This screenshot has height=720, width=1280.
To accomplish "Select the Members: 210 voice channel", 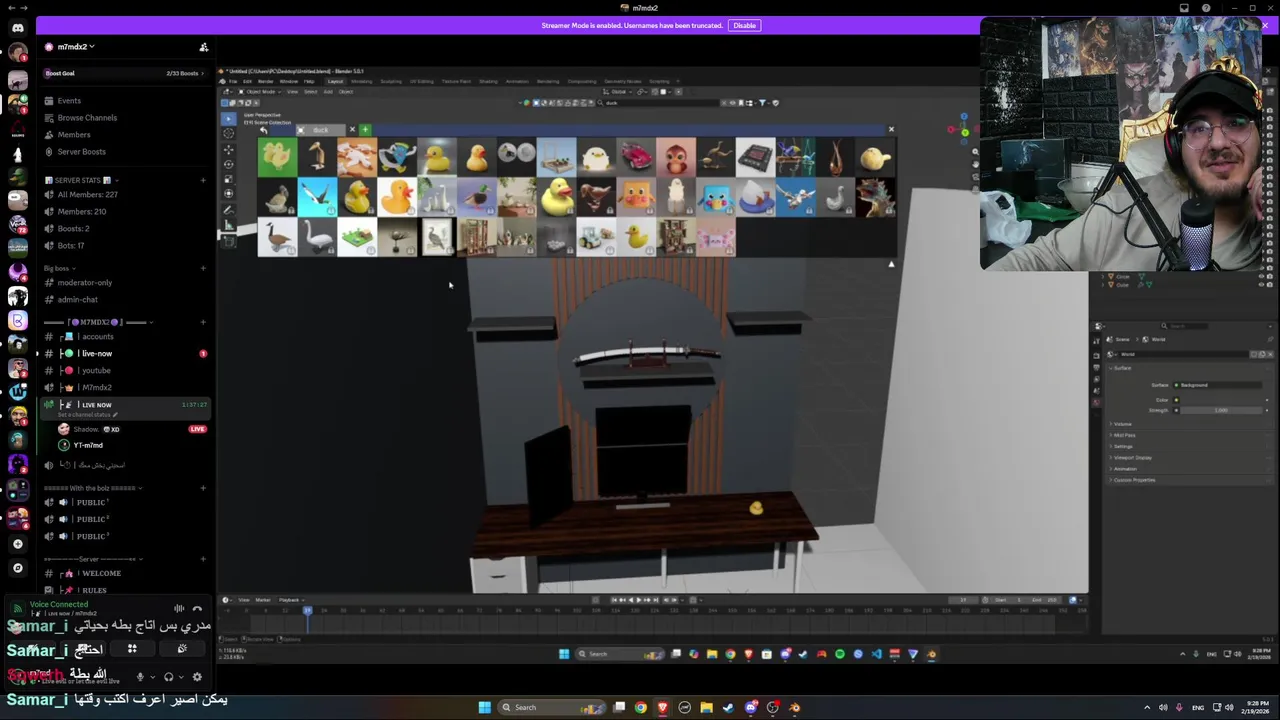I will [125, 212].
